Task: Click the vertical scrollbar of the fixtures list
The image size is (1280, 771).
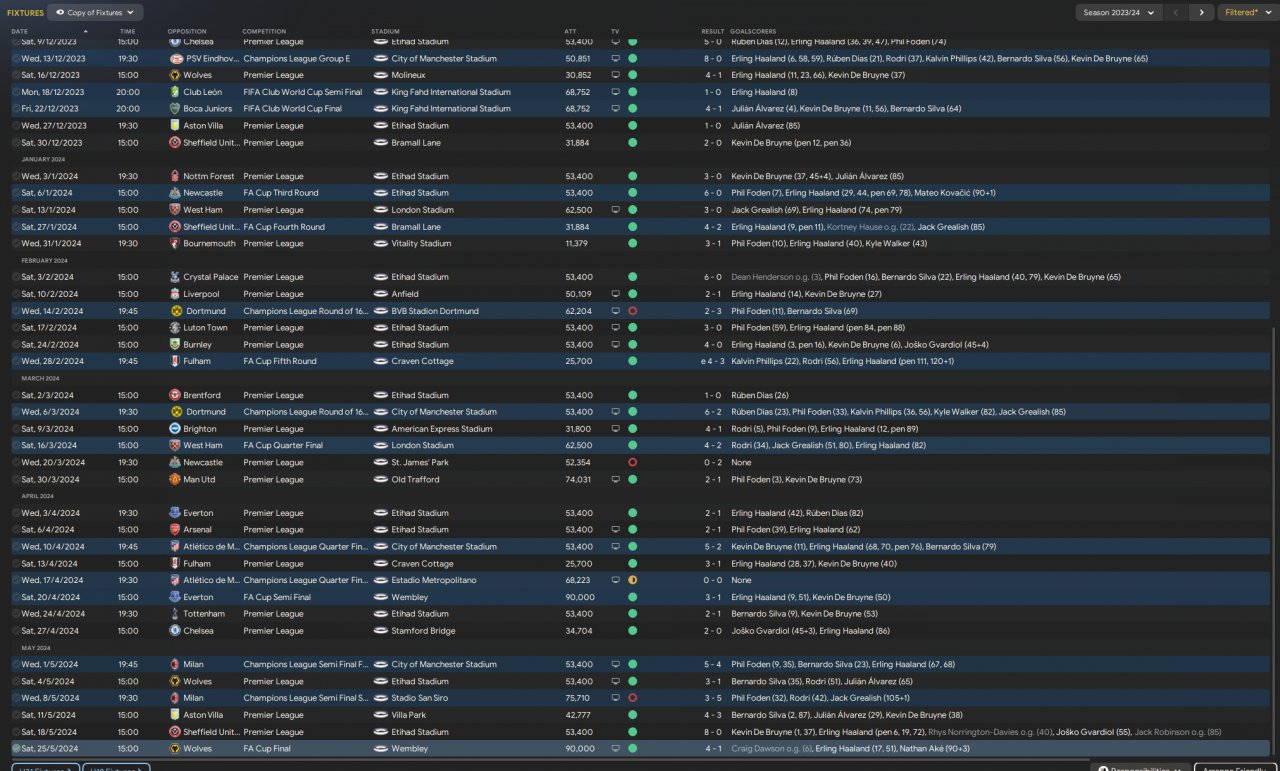Action: click(1273, 540)
